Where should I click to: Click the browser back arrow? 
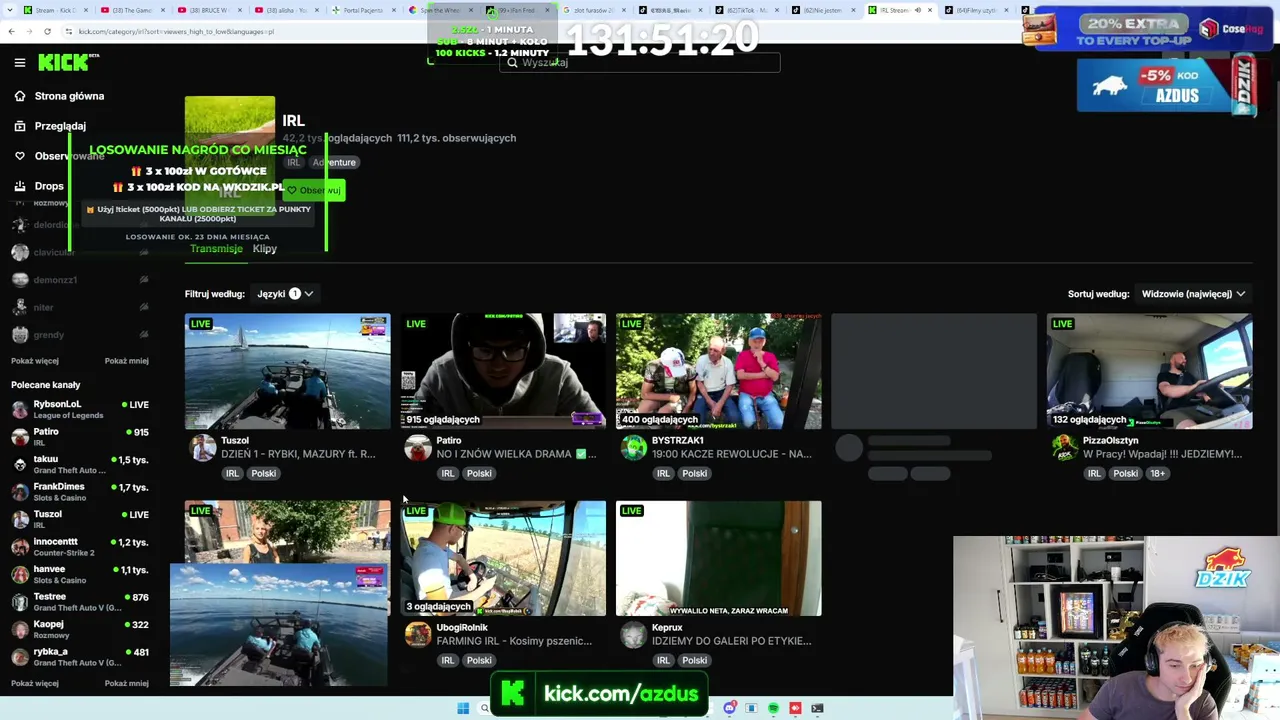[11, 31]
